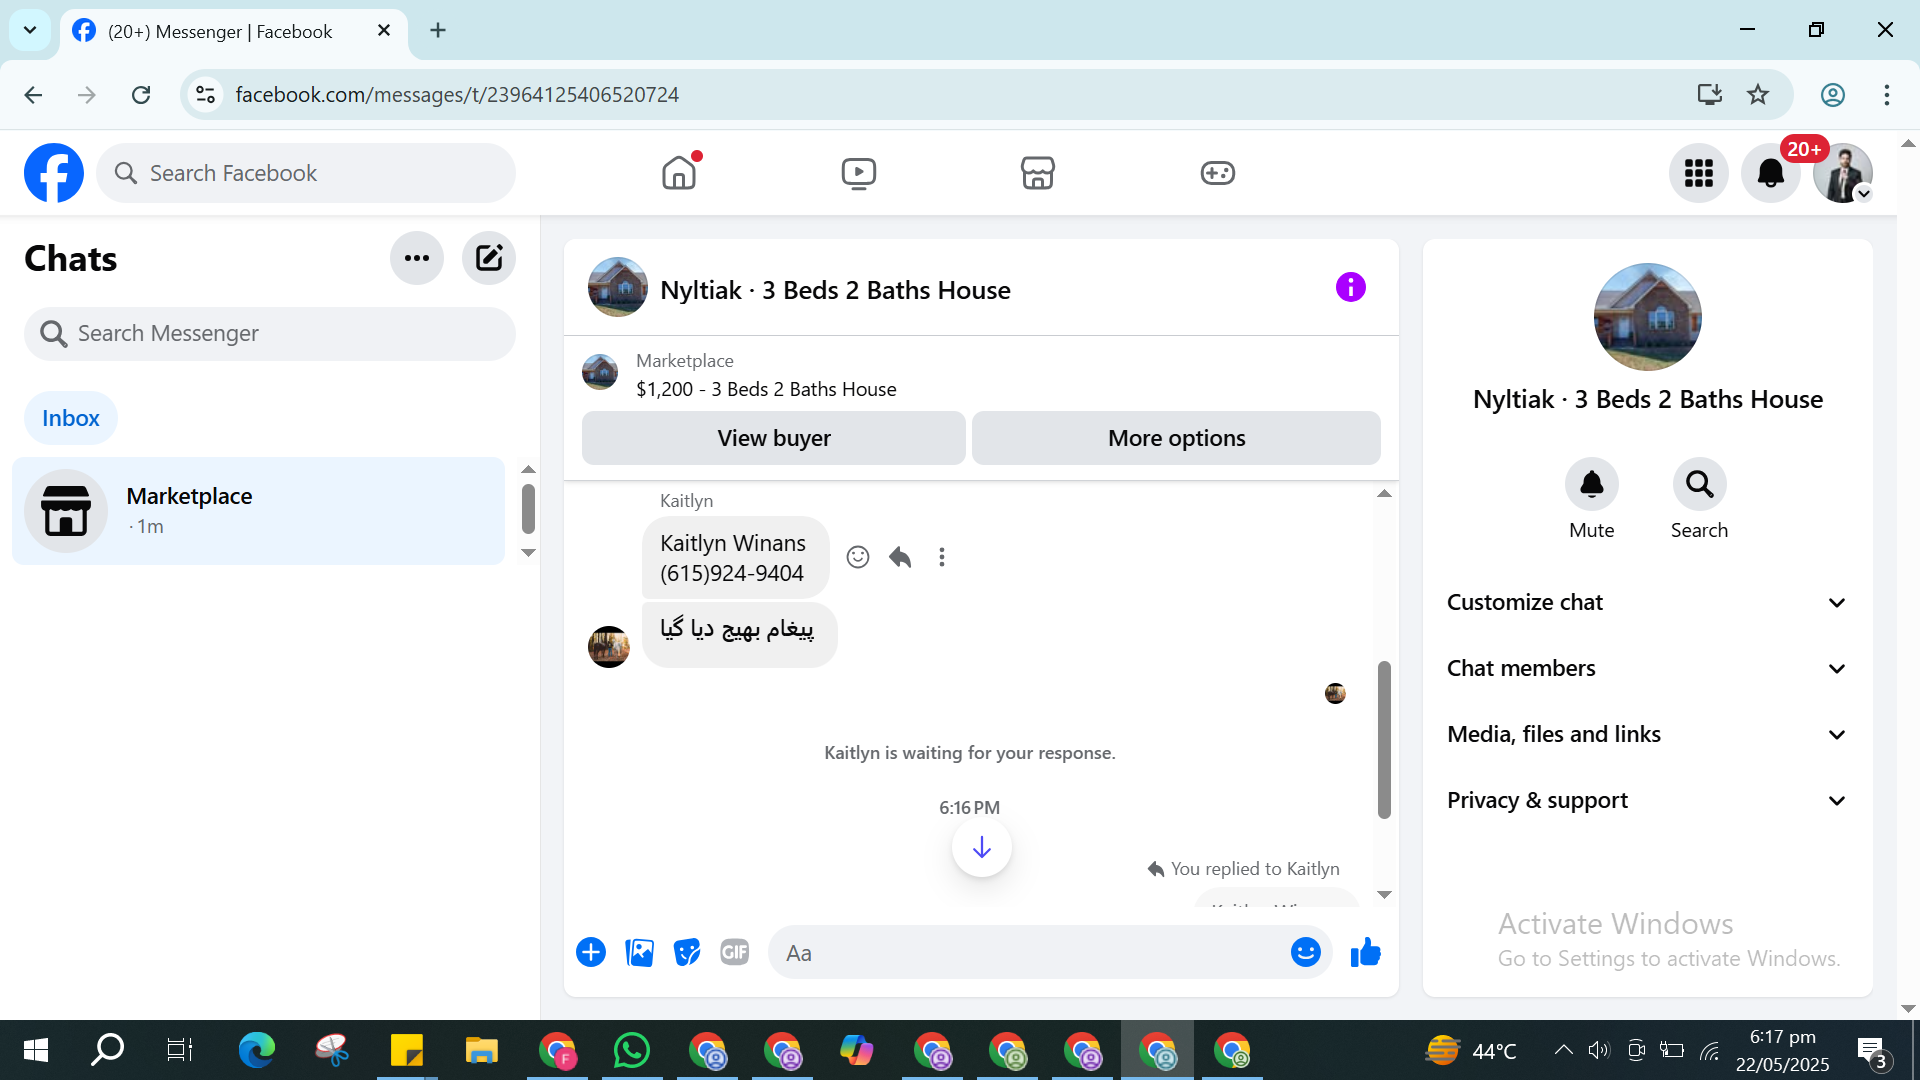Open account profile picture menu
1920x1080 pixels.
point(1843,173)
